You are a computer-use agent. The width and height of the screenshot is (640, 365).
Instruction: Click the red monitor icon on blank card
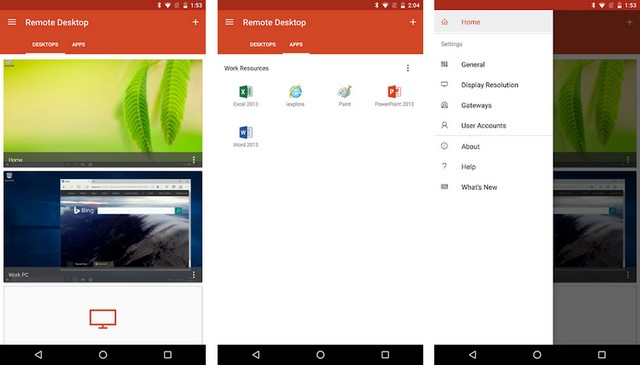(x=103, y=319)
